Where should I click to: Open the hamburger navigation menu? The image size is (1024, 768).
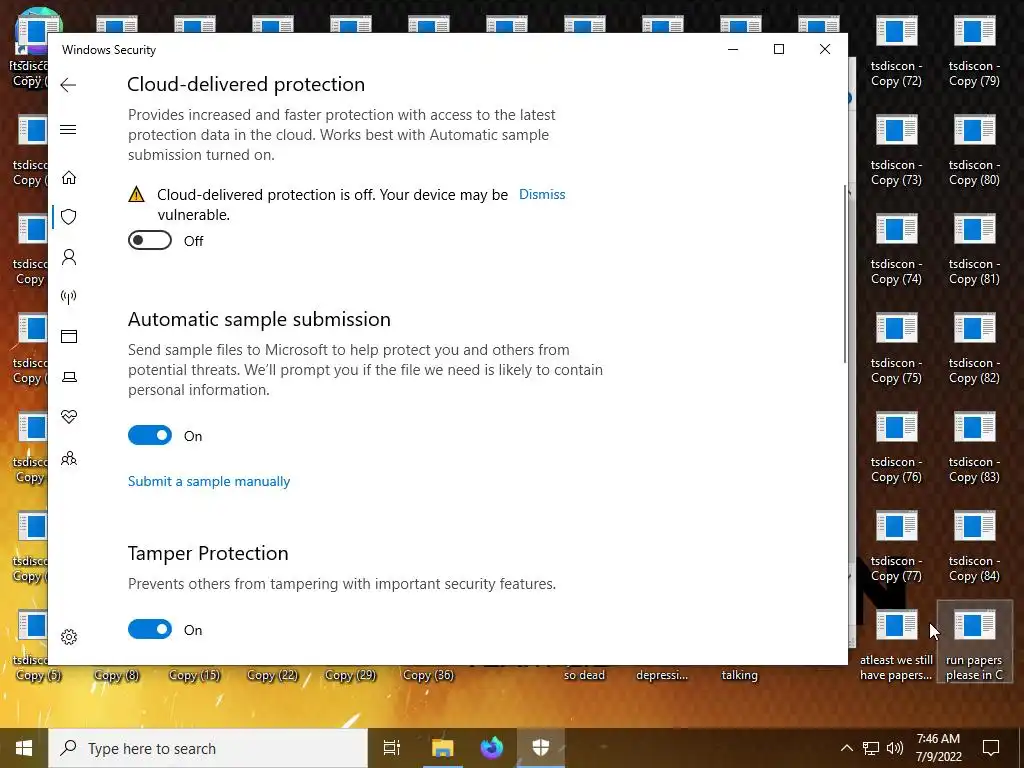(x=68, y=129)
